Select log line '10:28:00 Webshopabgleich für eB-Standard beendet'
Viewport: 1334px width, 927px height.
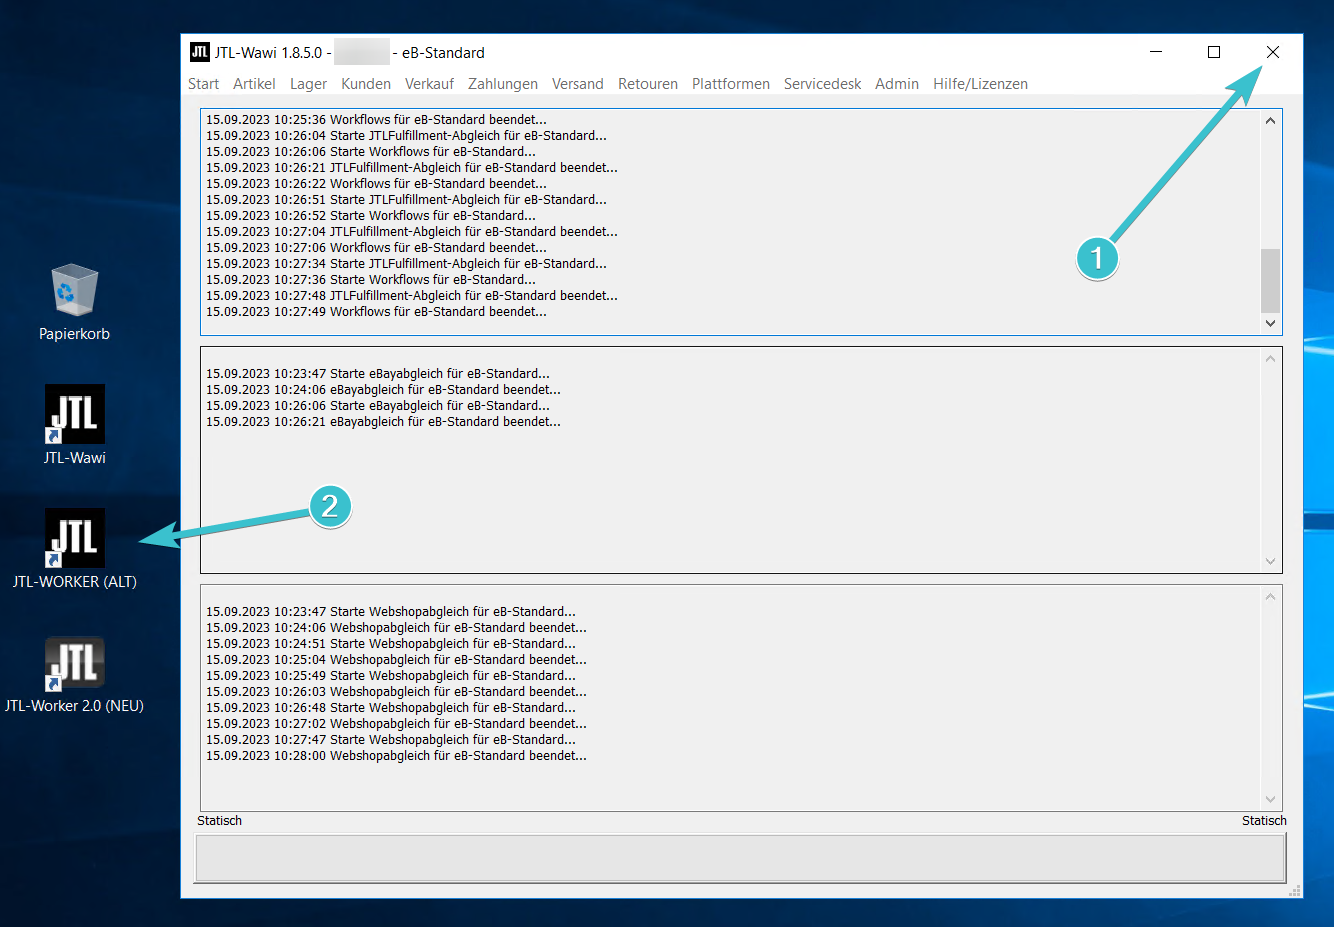(396, 756)
